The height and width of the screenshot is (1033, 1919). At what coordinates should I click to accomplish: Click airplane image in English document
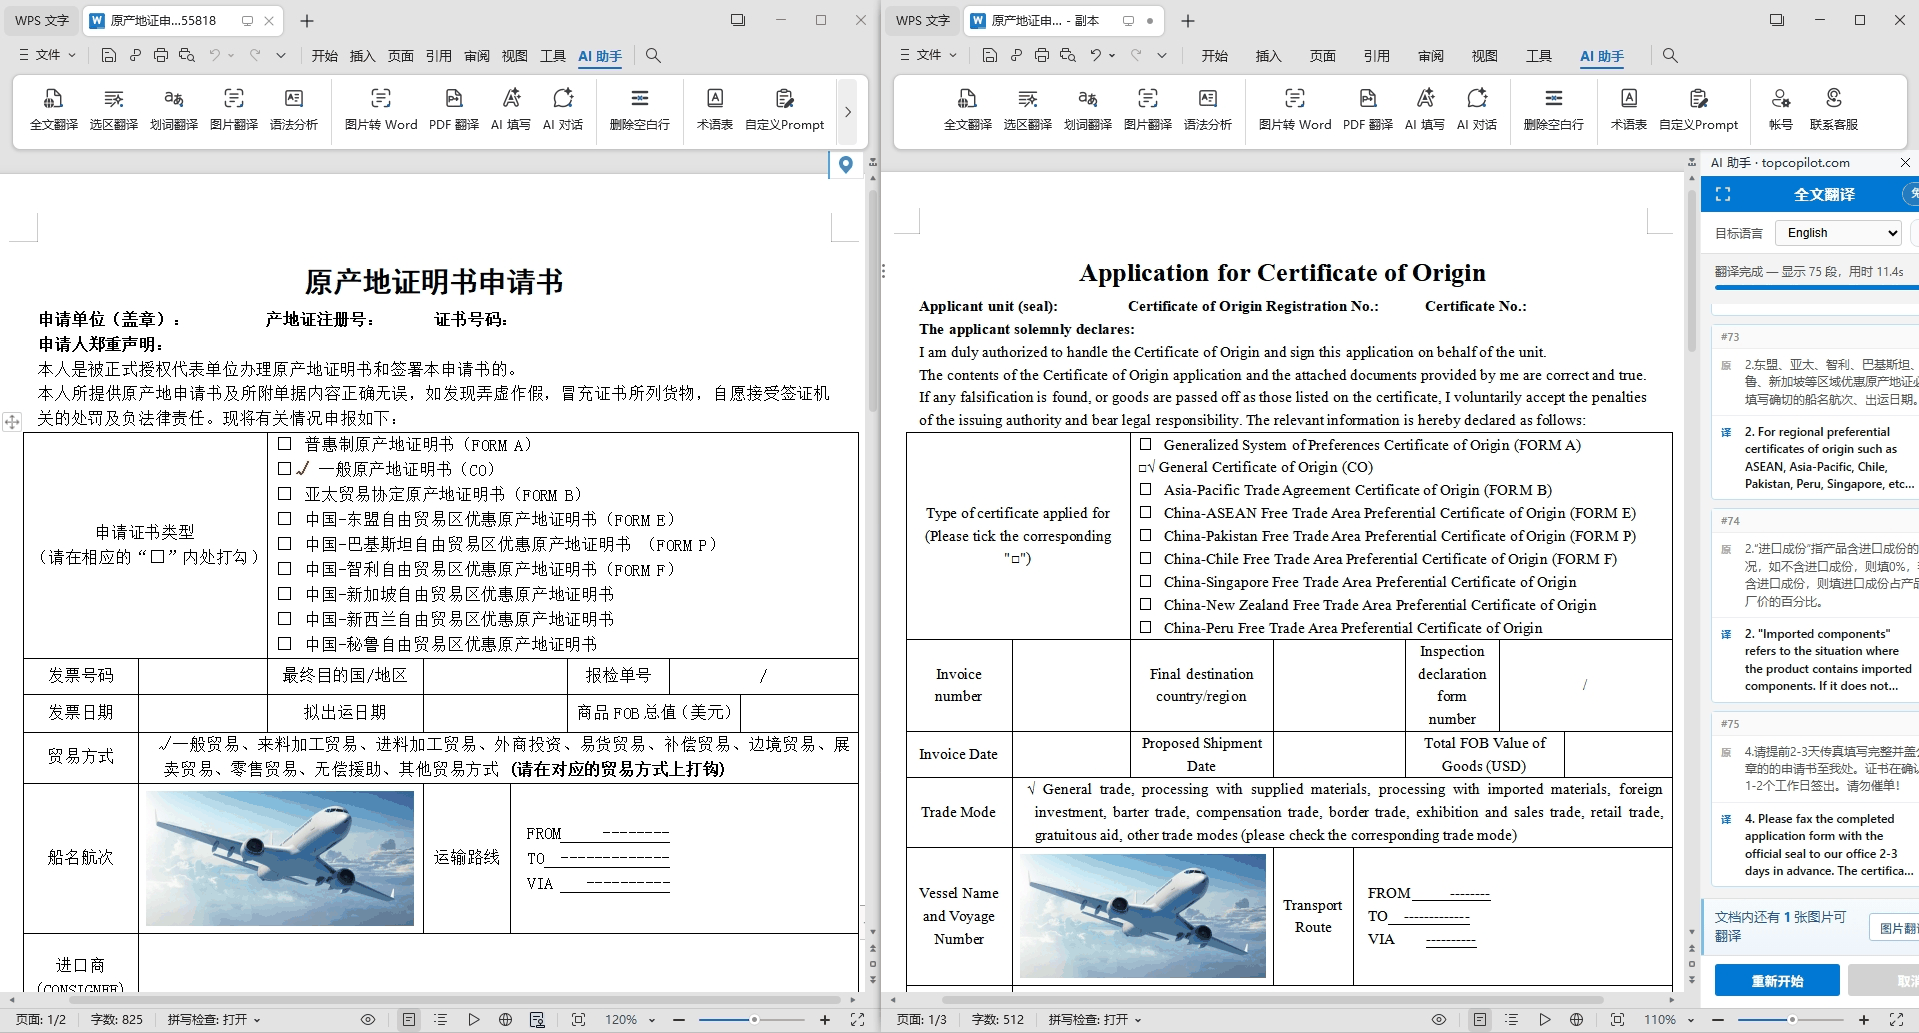(x=1143, y=915)
